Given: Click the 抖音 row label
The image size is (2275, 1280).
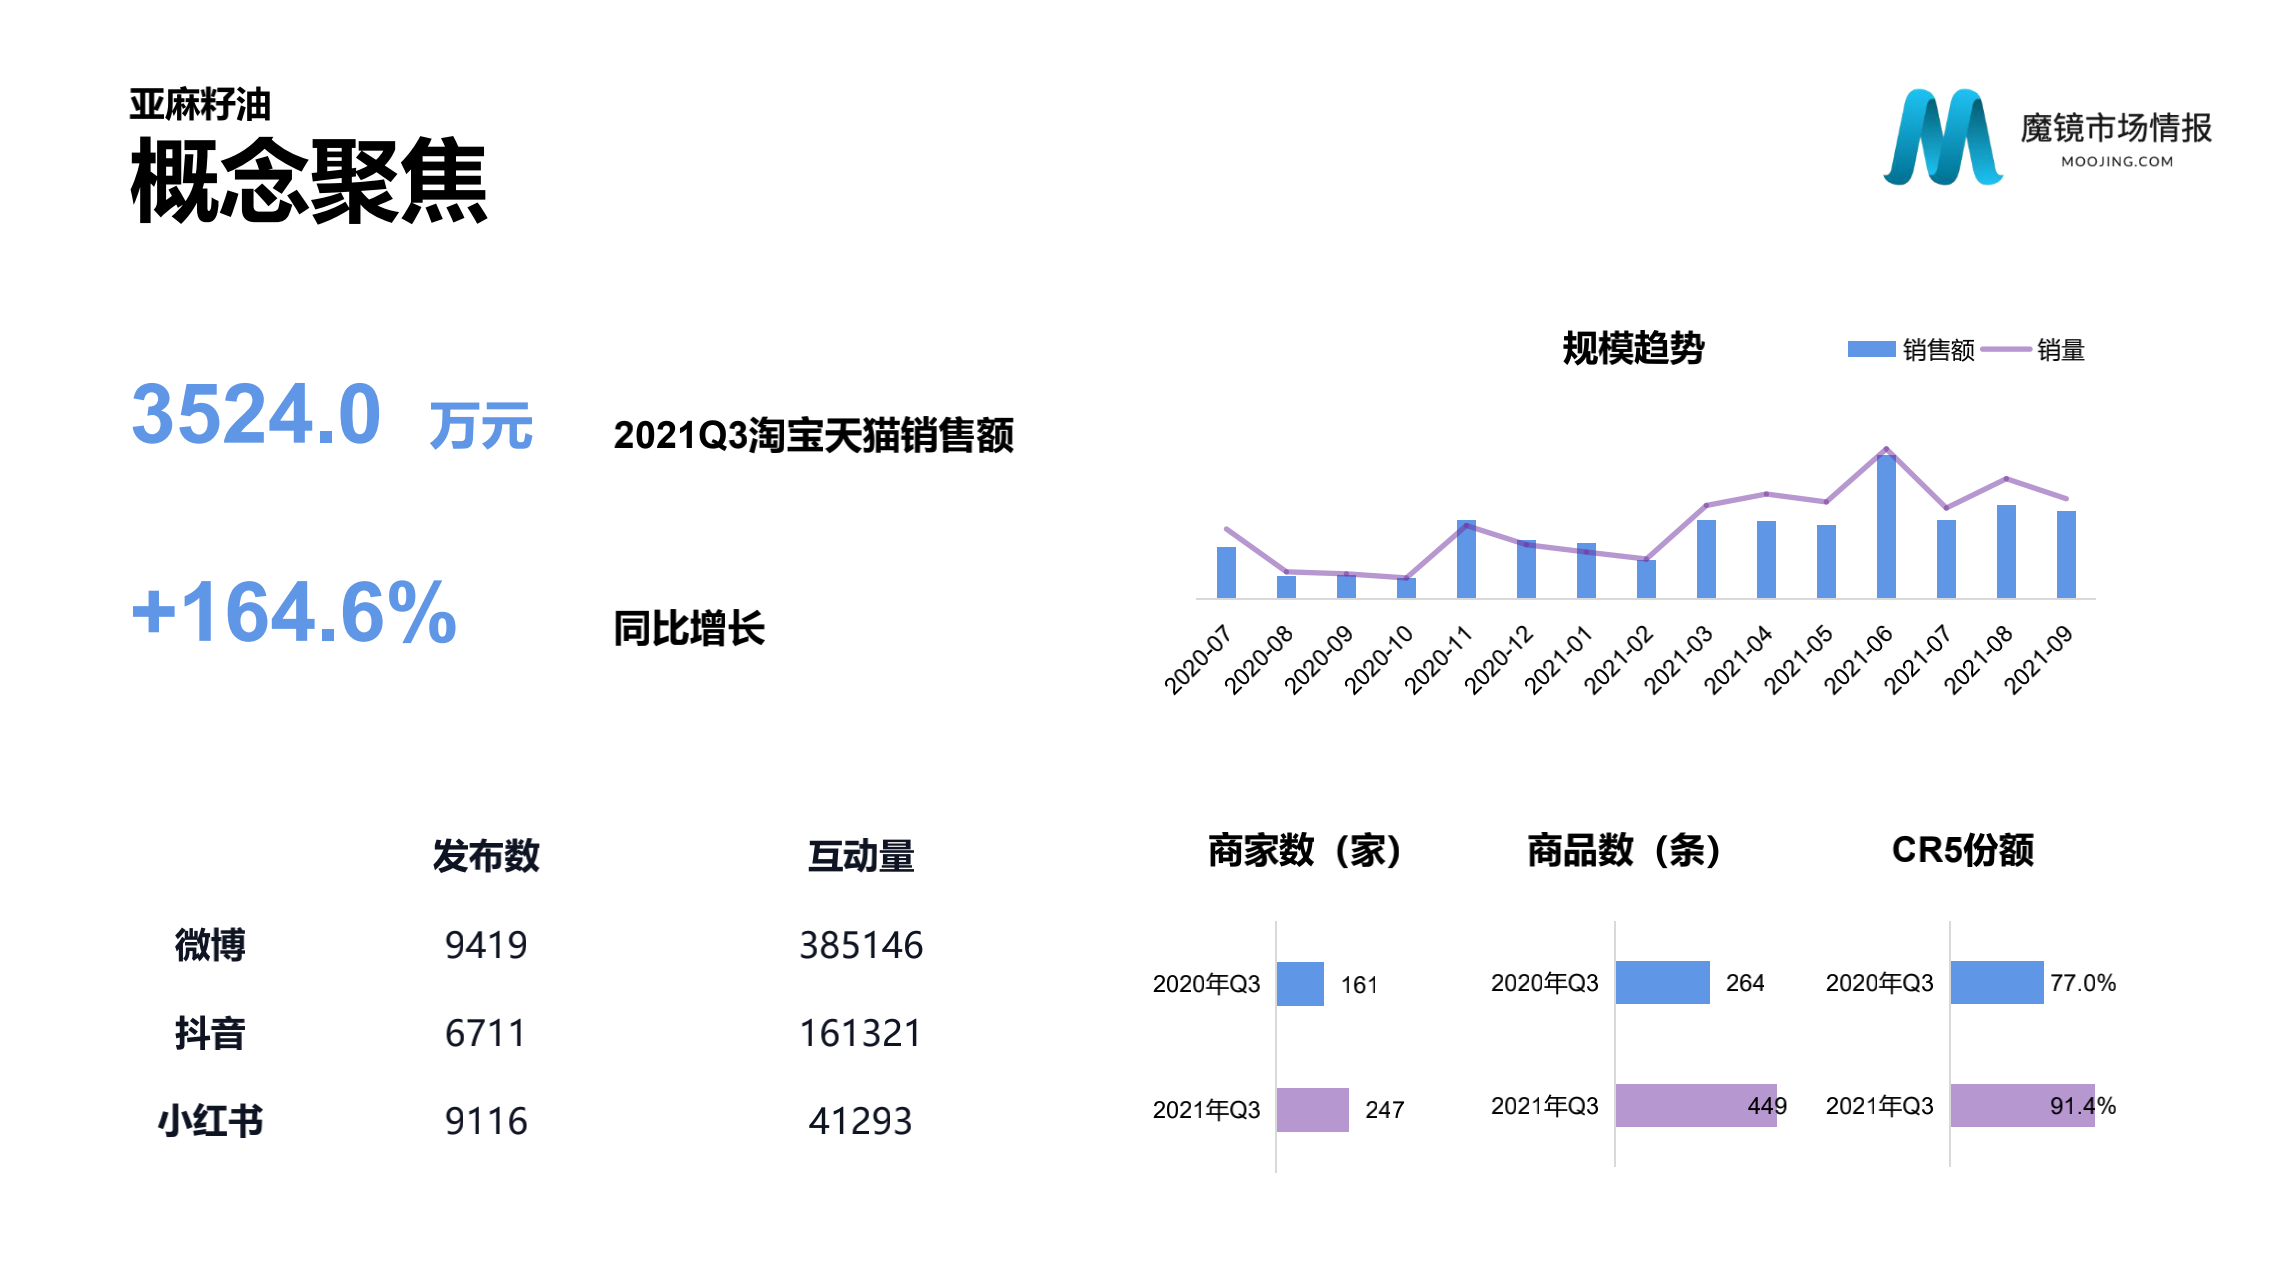Looking at the screenshot, I should (210, 1033).
